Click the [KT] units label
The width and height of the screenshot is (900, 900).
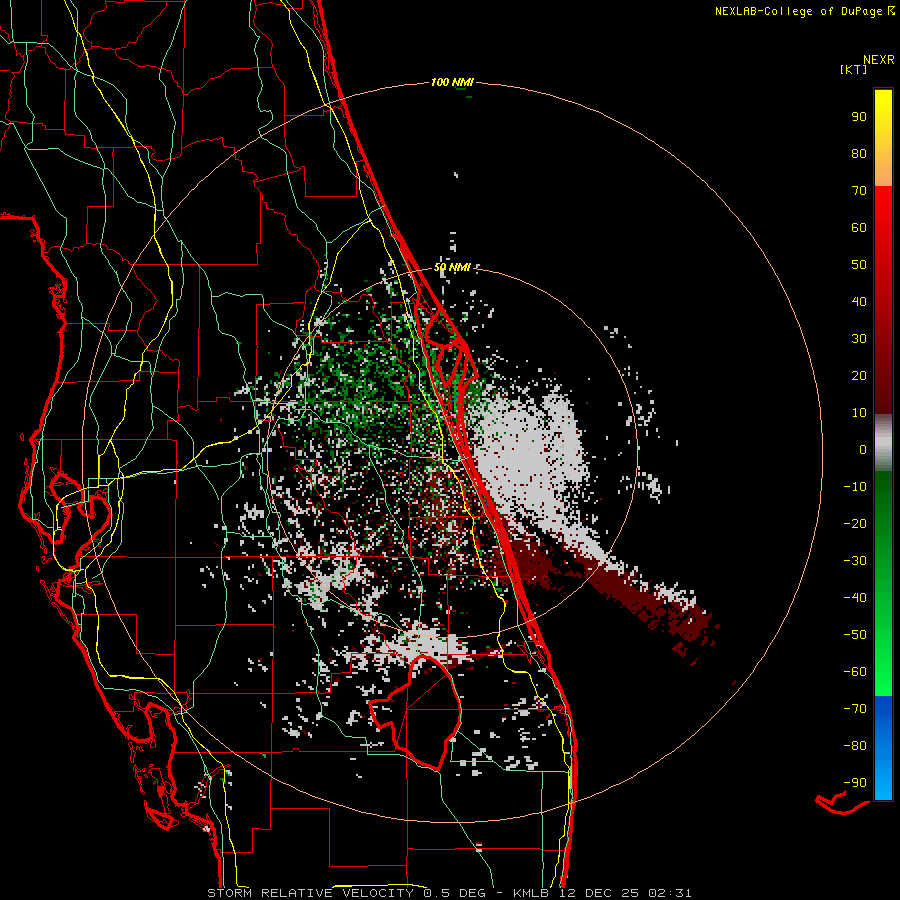tap(854, 69)
